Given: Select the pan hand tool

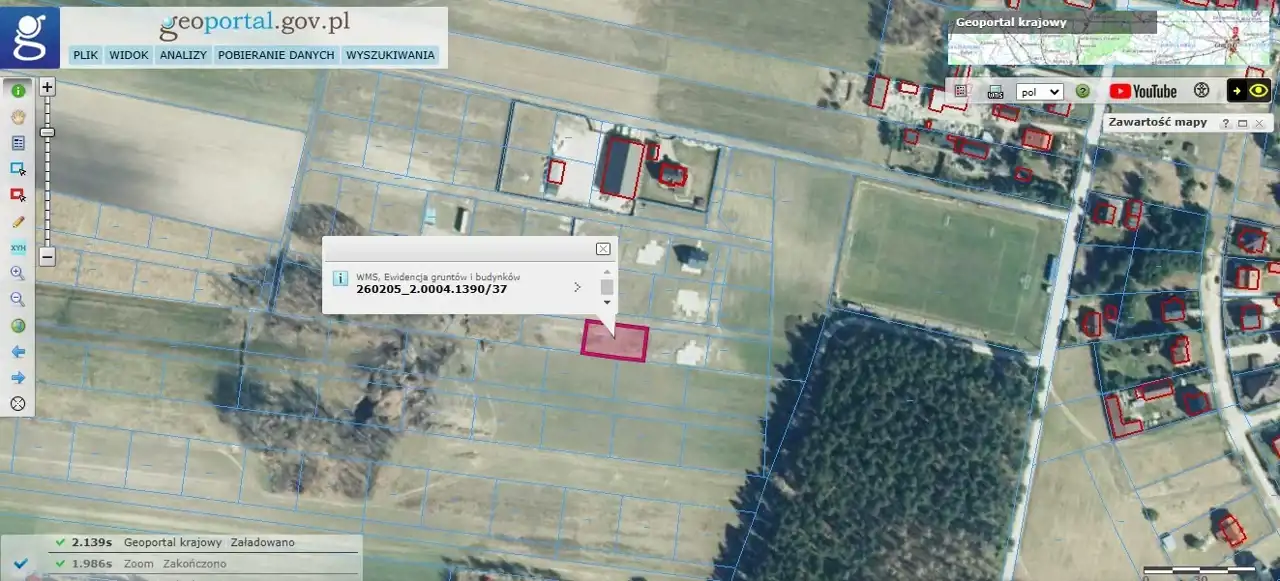Looking at the screenshot, I should (x=17, y=116).
